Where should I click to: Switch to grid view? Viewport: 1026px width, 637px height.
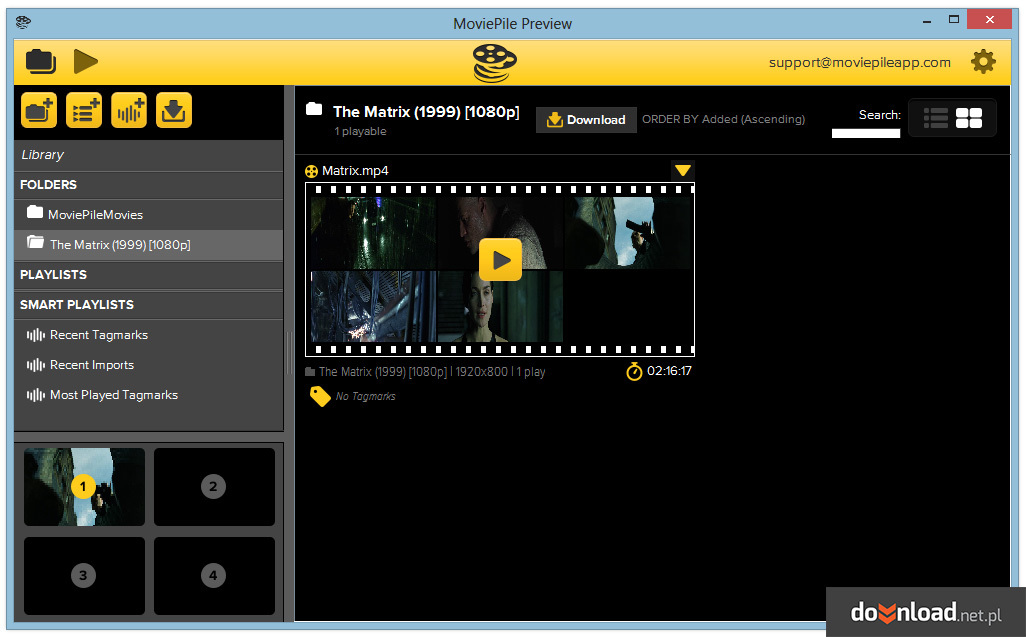tap(969, 118)
